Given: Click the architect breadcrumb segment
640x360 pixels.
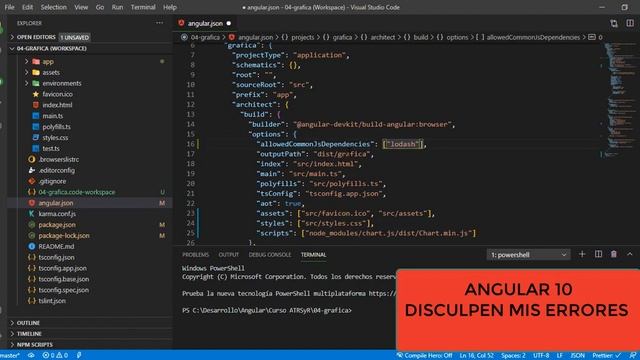Looking at the screenshot, I should [x=382, y=37].
